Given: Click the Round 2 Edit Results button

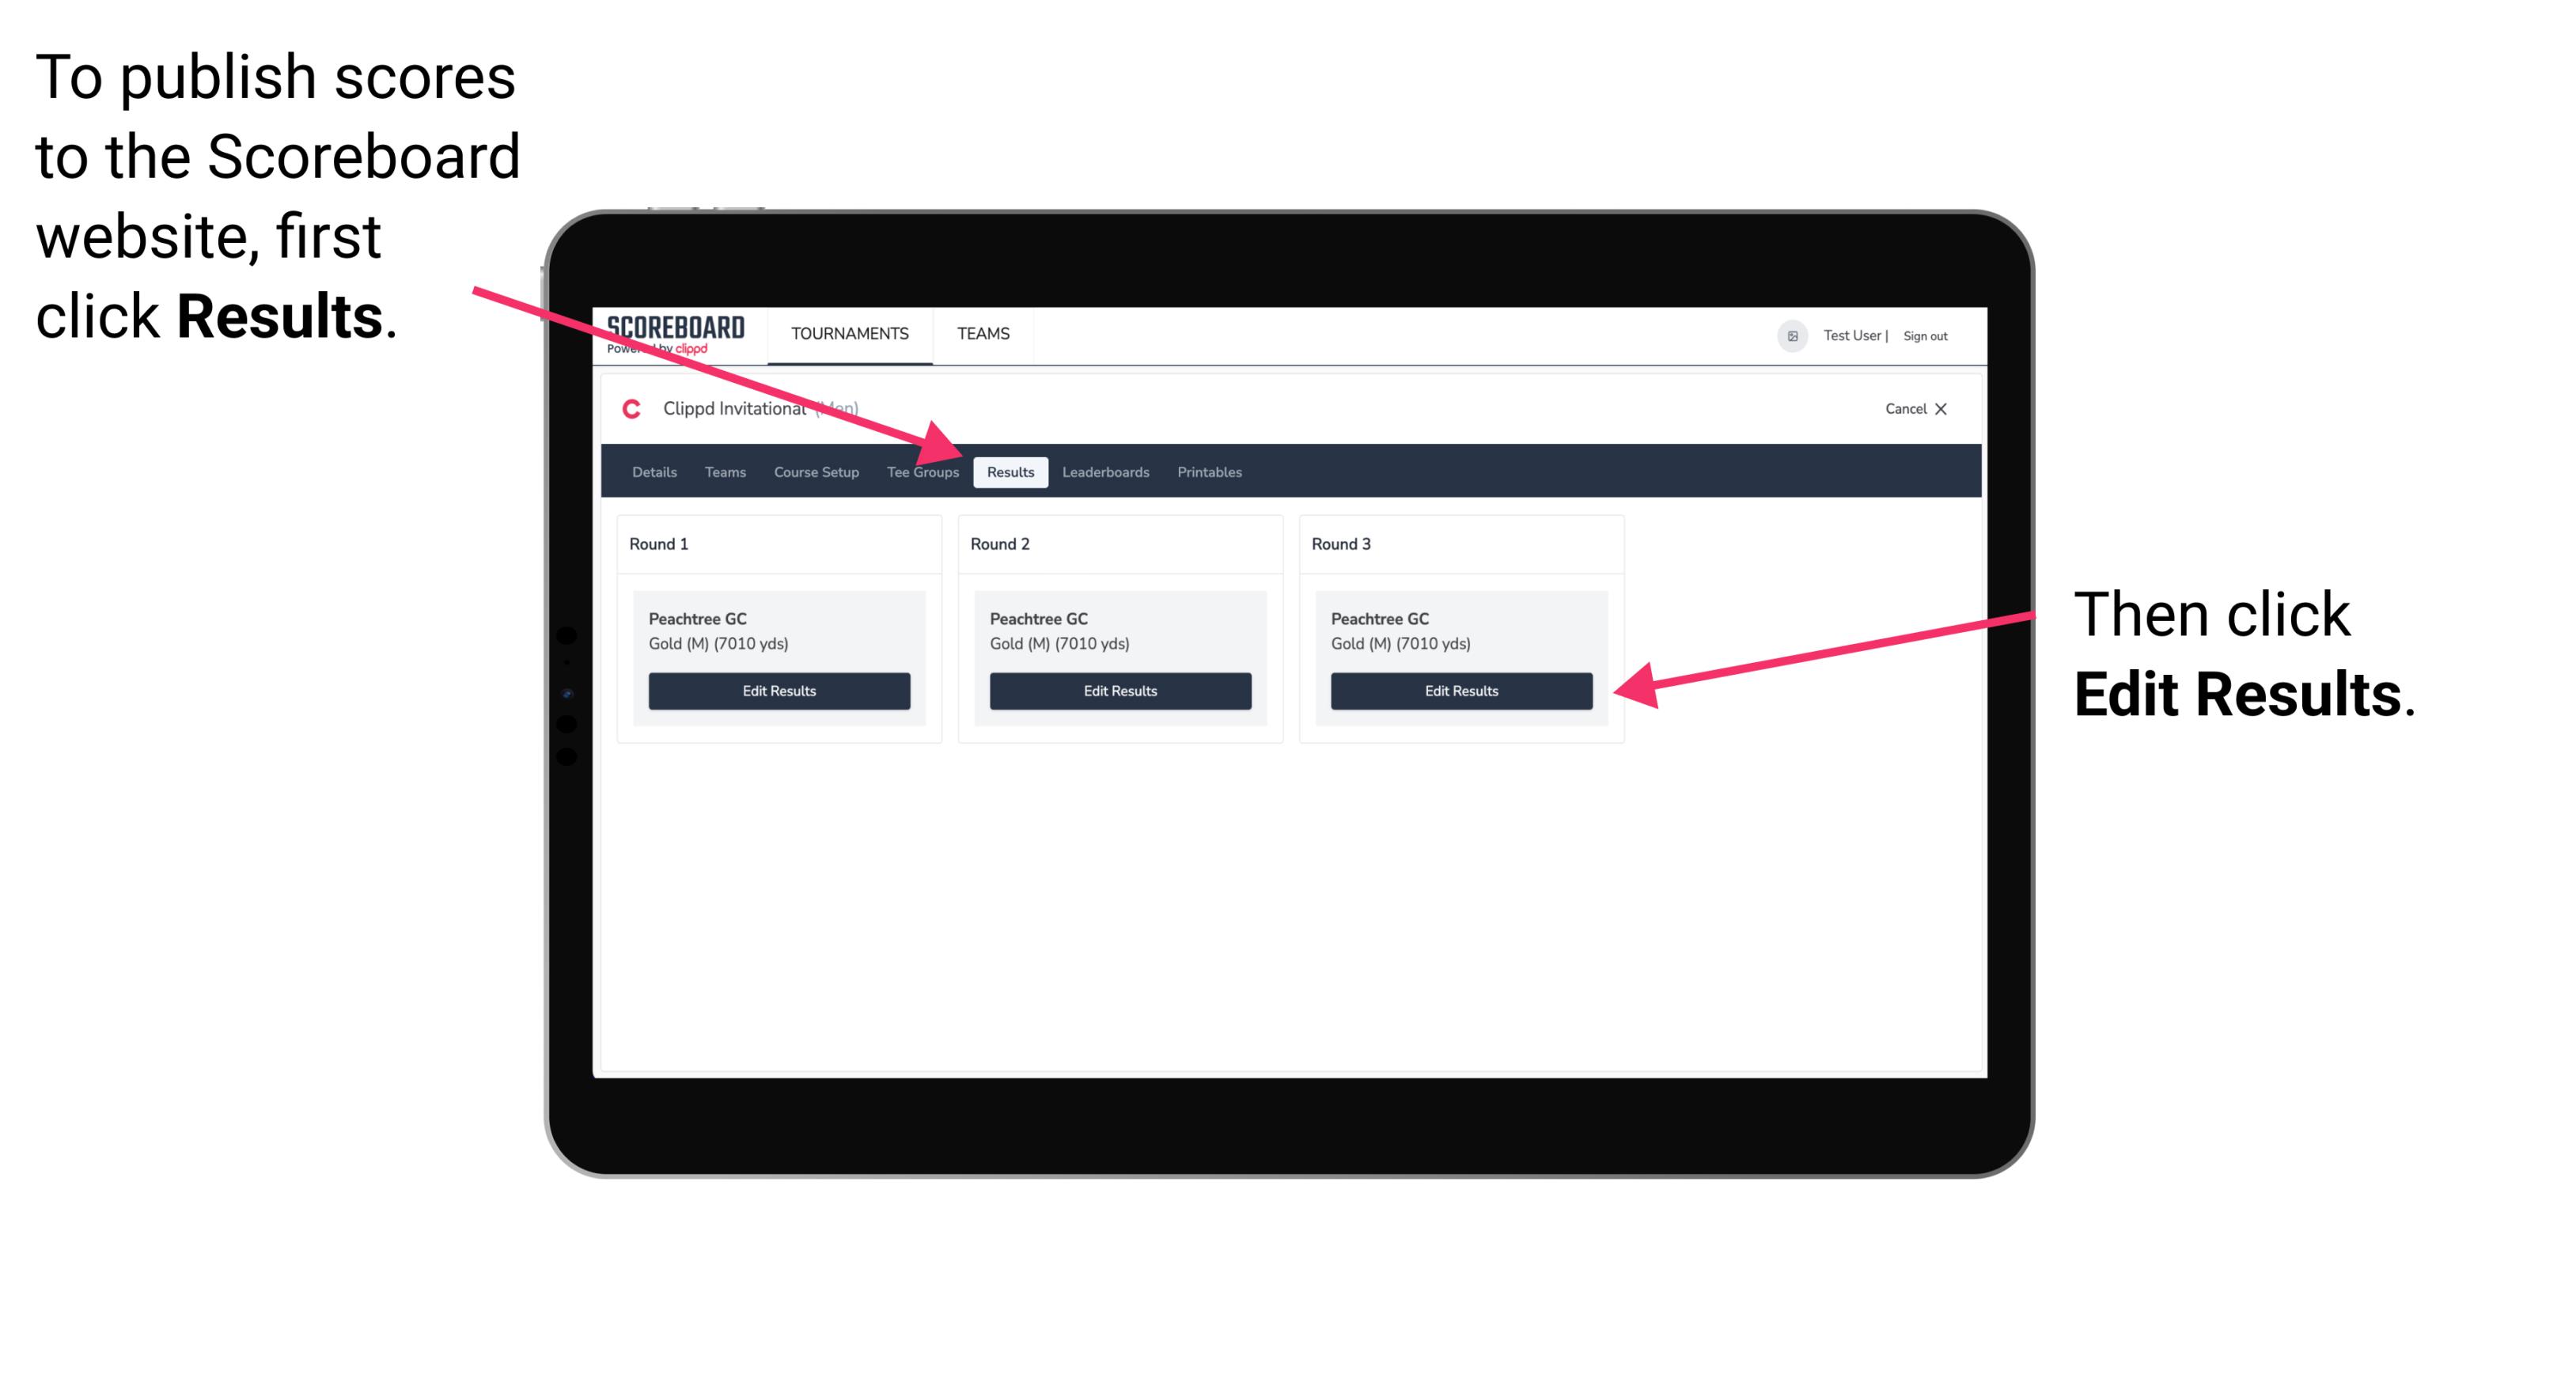Looking at the screenshot, I should point(1119,691).
